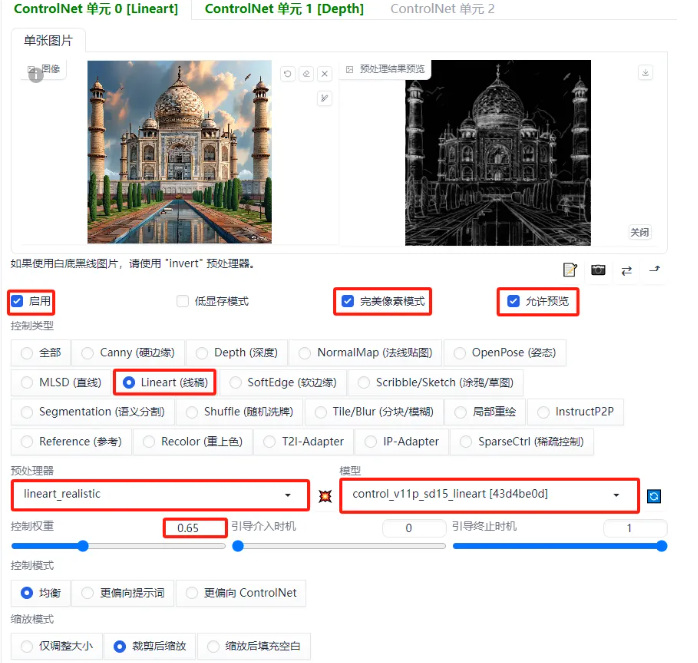Click the brush edit icon beside the input image
The width and height of the screenshot is (698, 663).
coord(325,98)
